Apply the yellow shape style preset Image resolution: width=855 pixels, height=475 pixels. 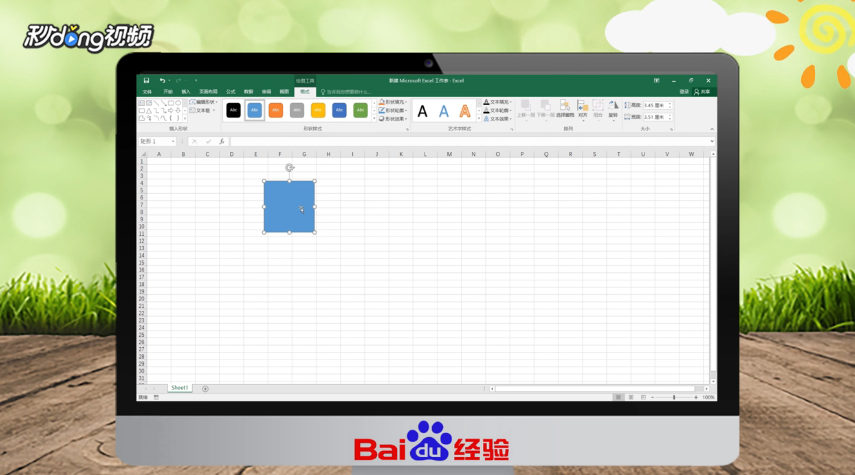coord(318,110)
